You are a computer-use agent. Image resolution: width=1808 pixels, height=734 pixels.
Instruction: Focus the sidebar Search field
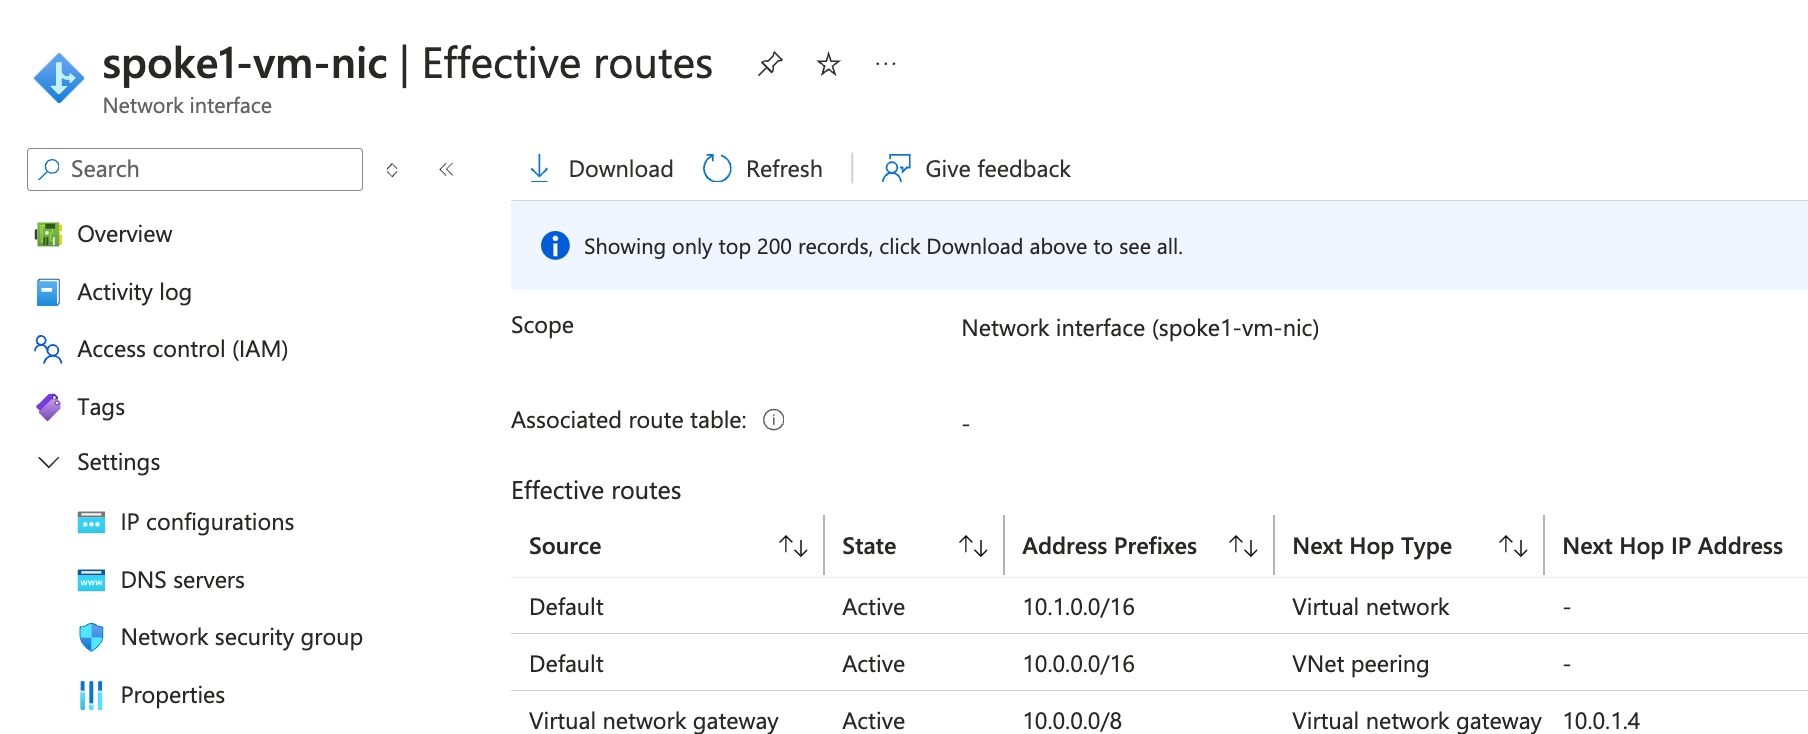[195, 170]
